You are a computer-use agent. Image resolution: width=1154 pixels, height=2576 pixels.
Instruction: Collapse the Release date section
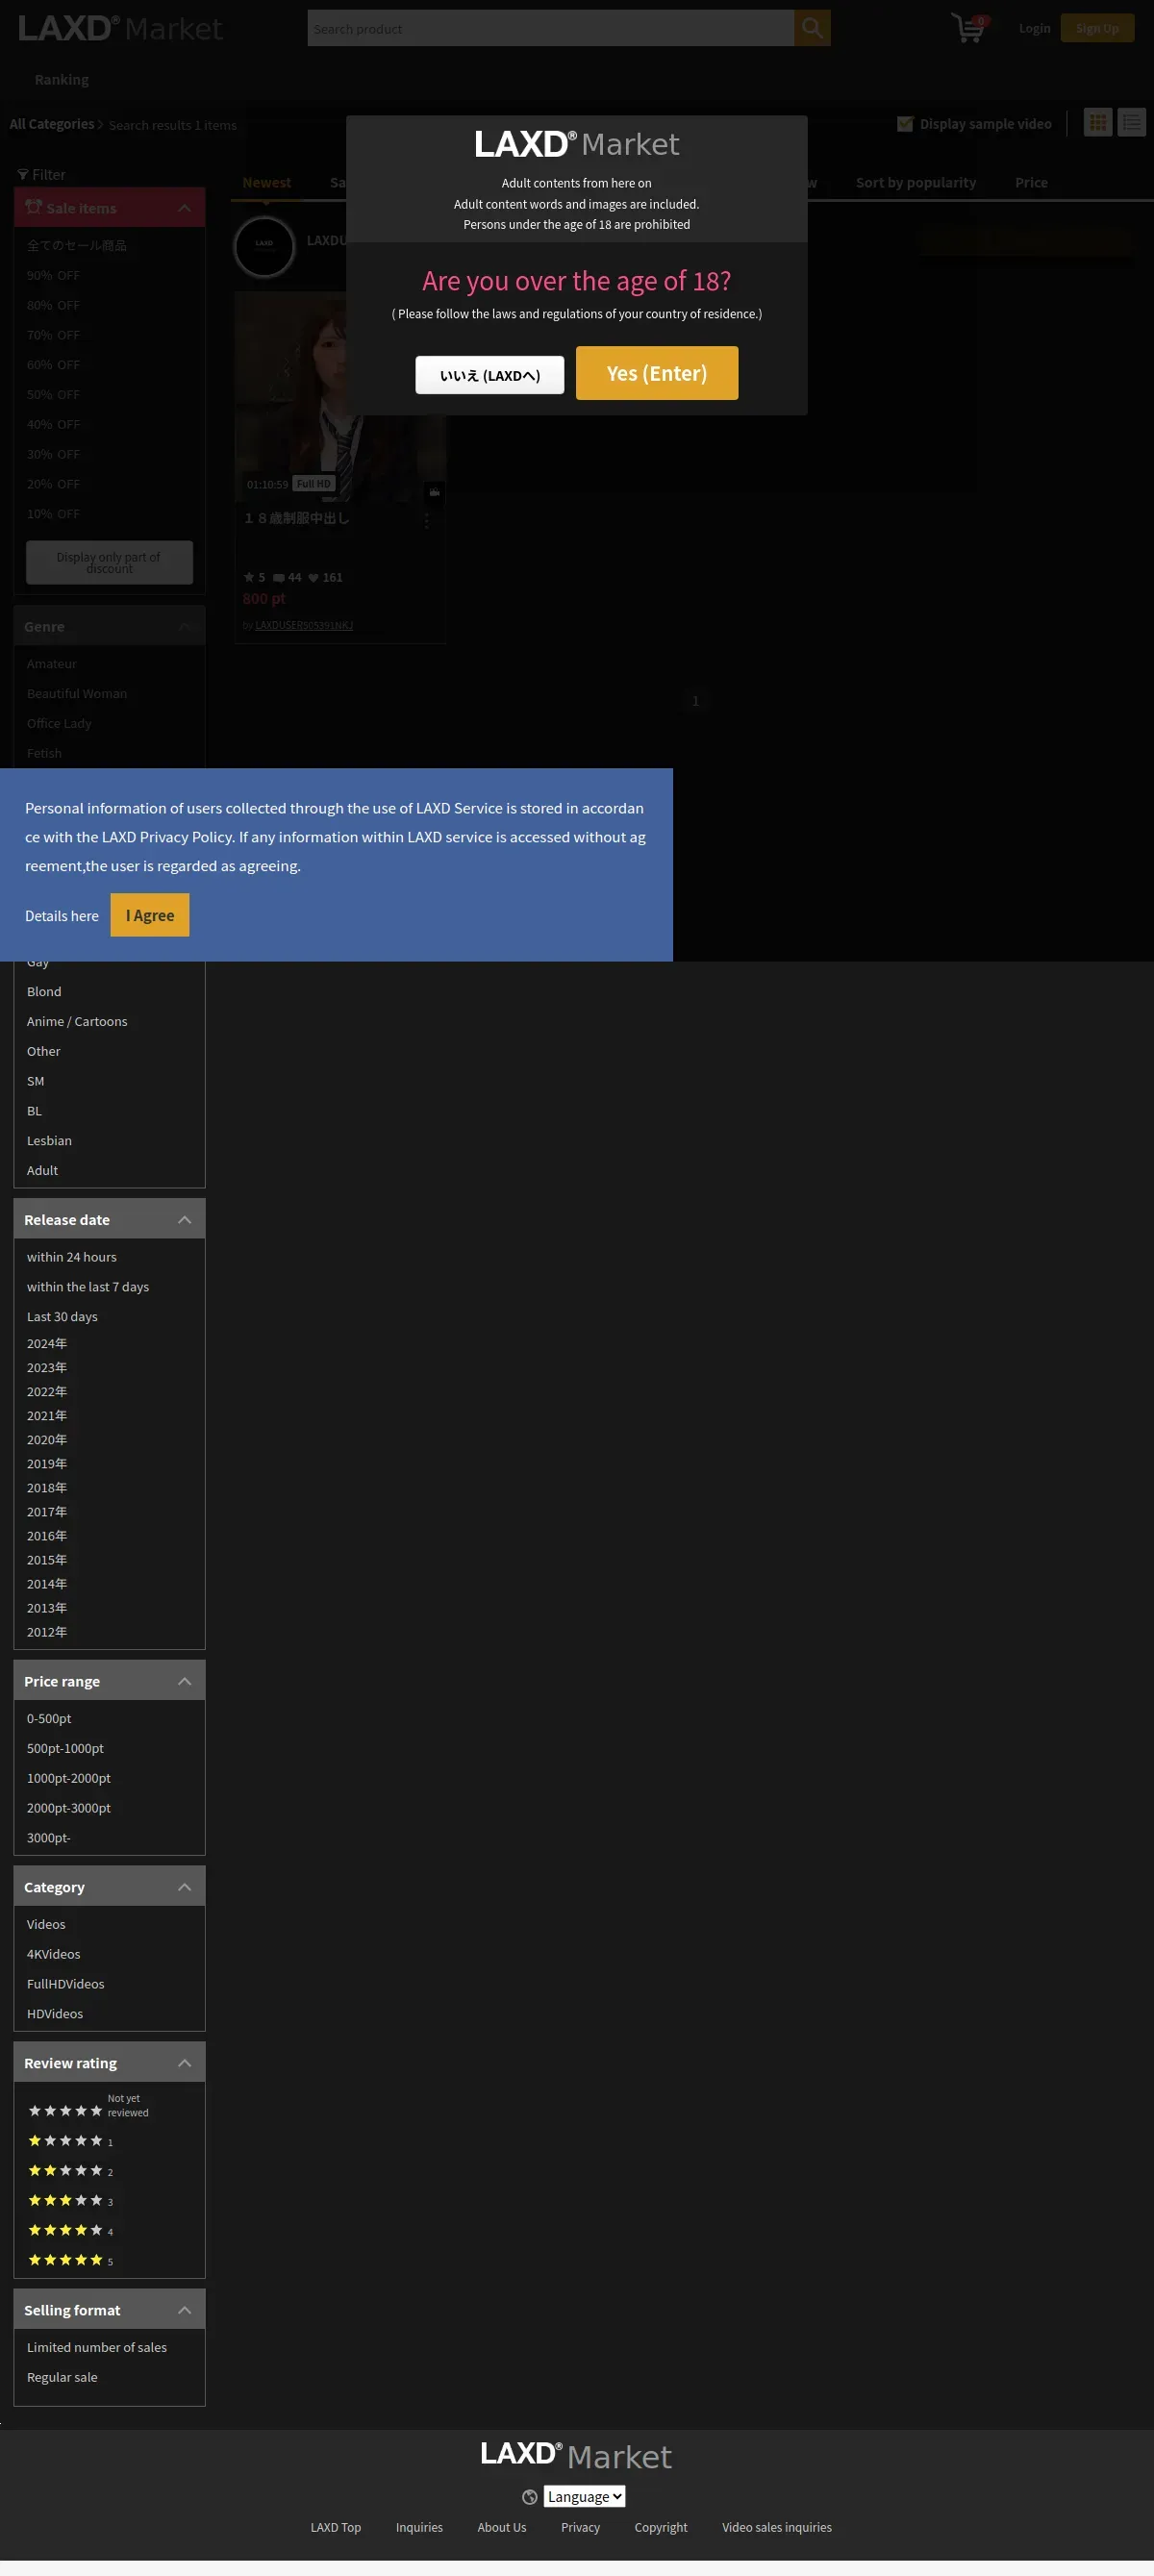point(184,1220)
